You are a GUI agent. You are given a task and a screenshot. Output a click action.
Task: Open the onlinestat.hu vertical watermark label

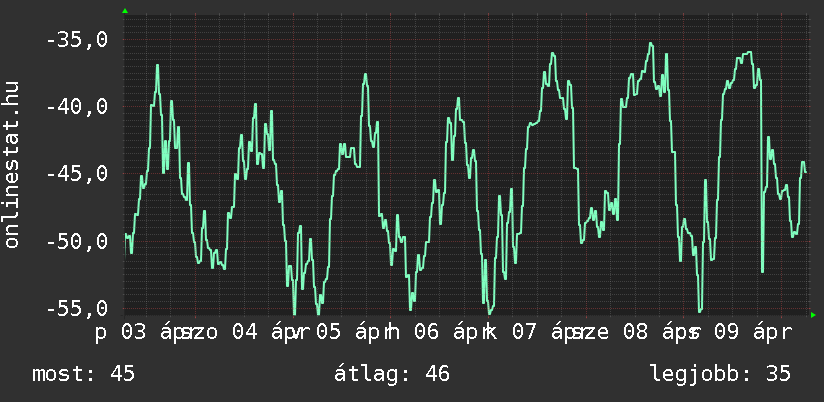click(12, 164)
